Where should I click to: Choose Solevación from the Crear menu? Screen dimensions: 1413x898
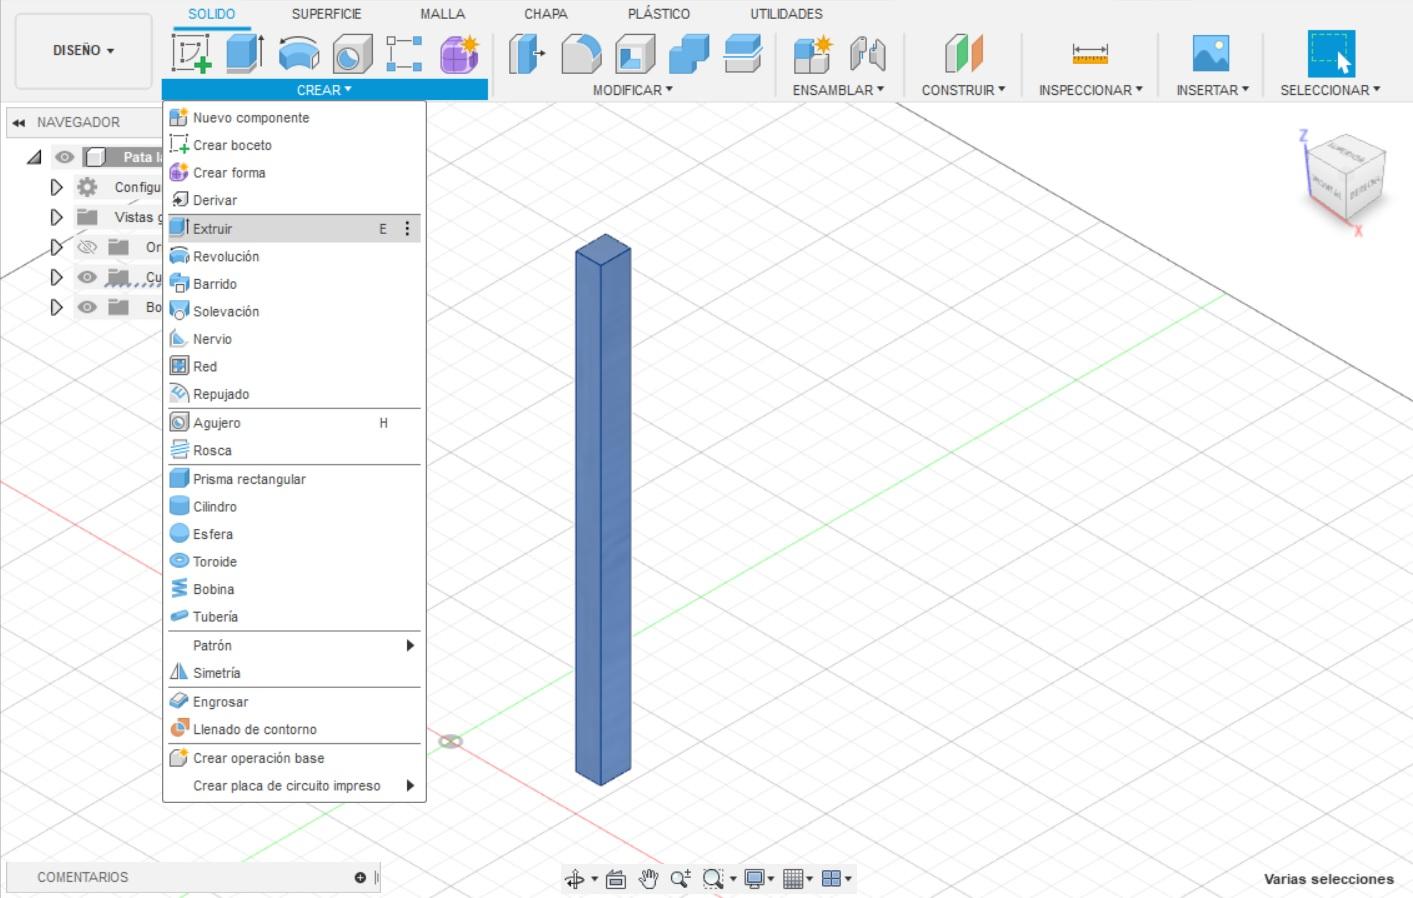click(x=294, y=312)
